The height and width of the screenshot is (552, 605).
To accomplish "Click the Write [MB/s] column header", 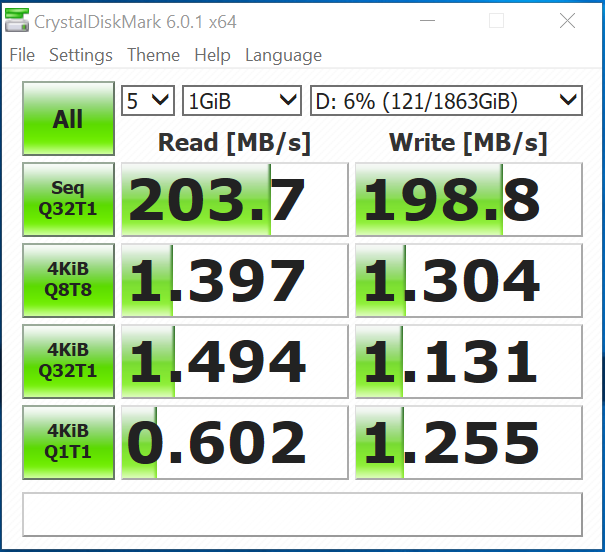I will coord(468,143).
